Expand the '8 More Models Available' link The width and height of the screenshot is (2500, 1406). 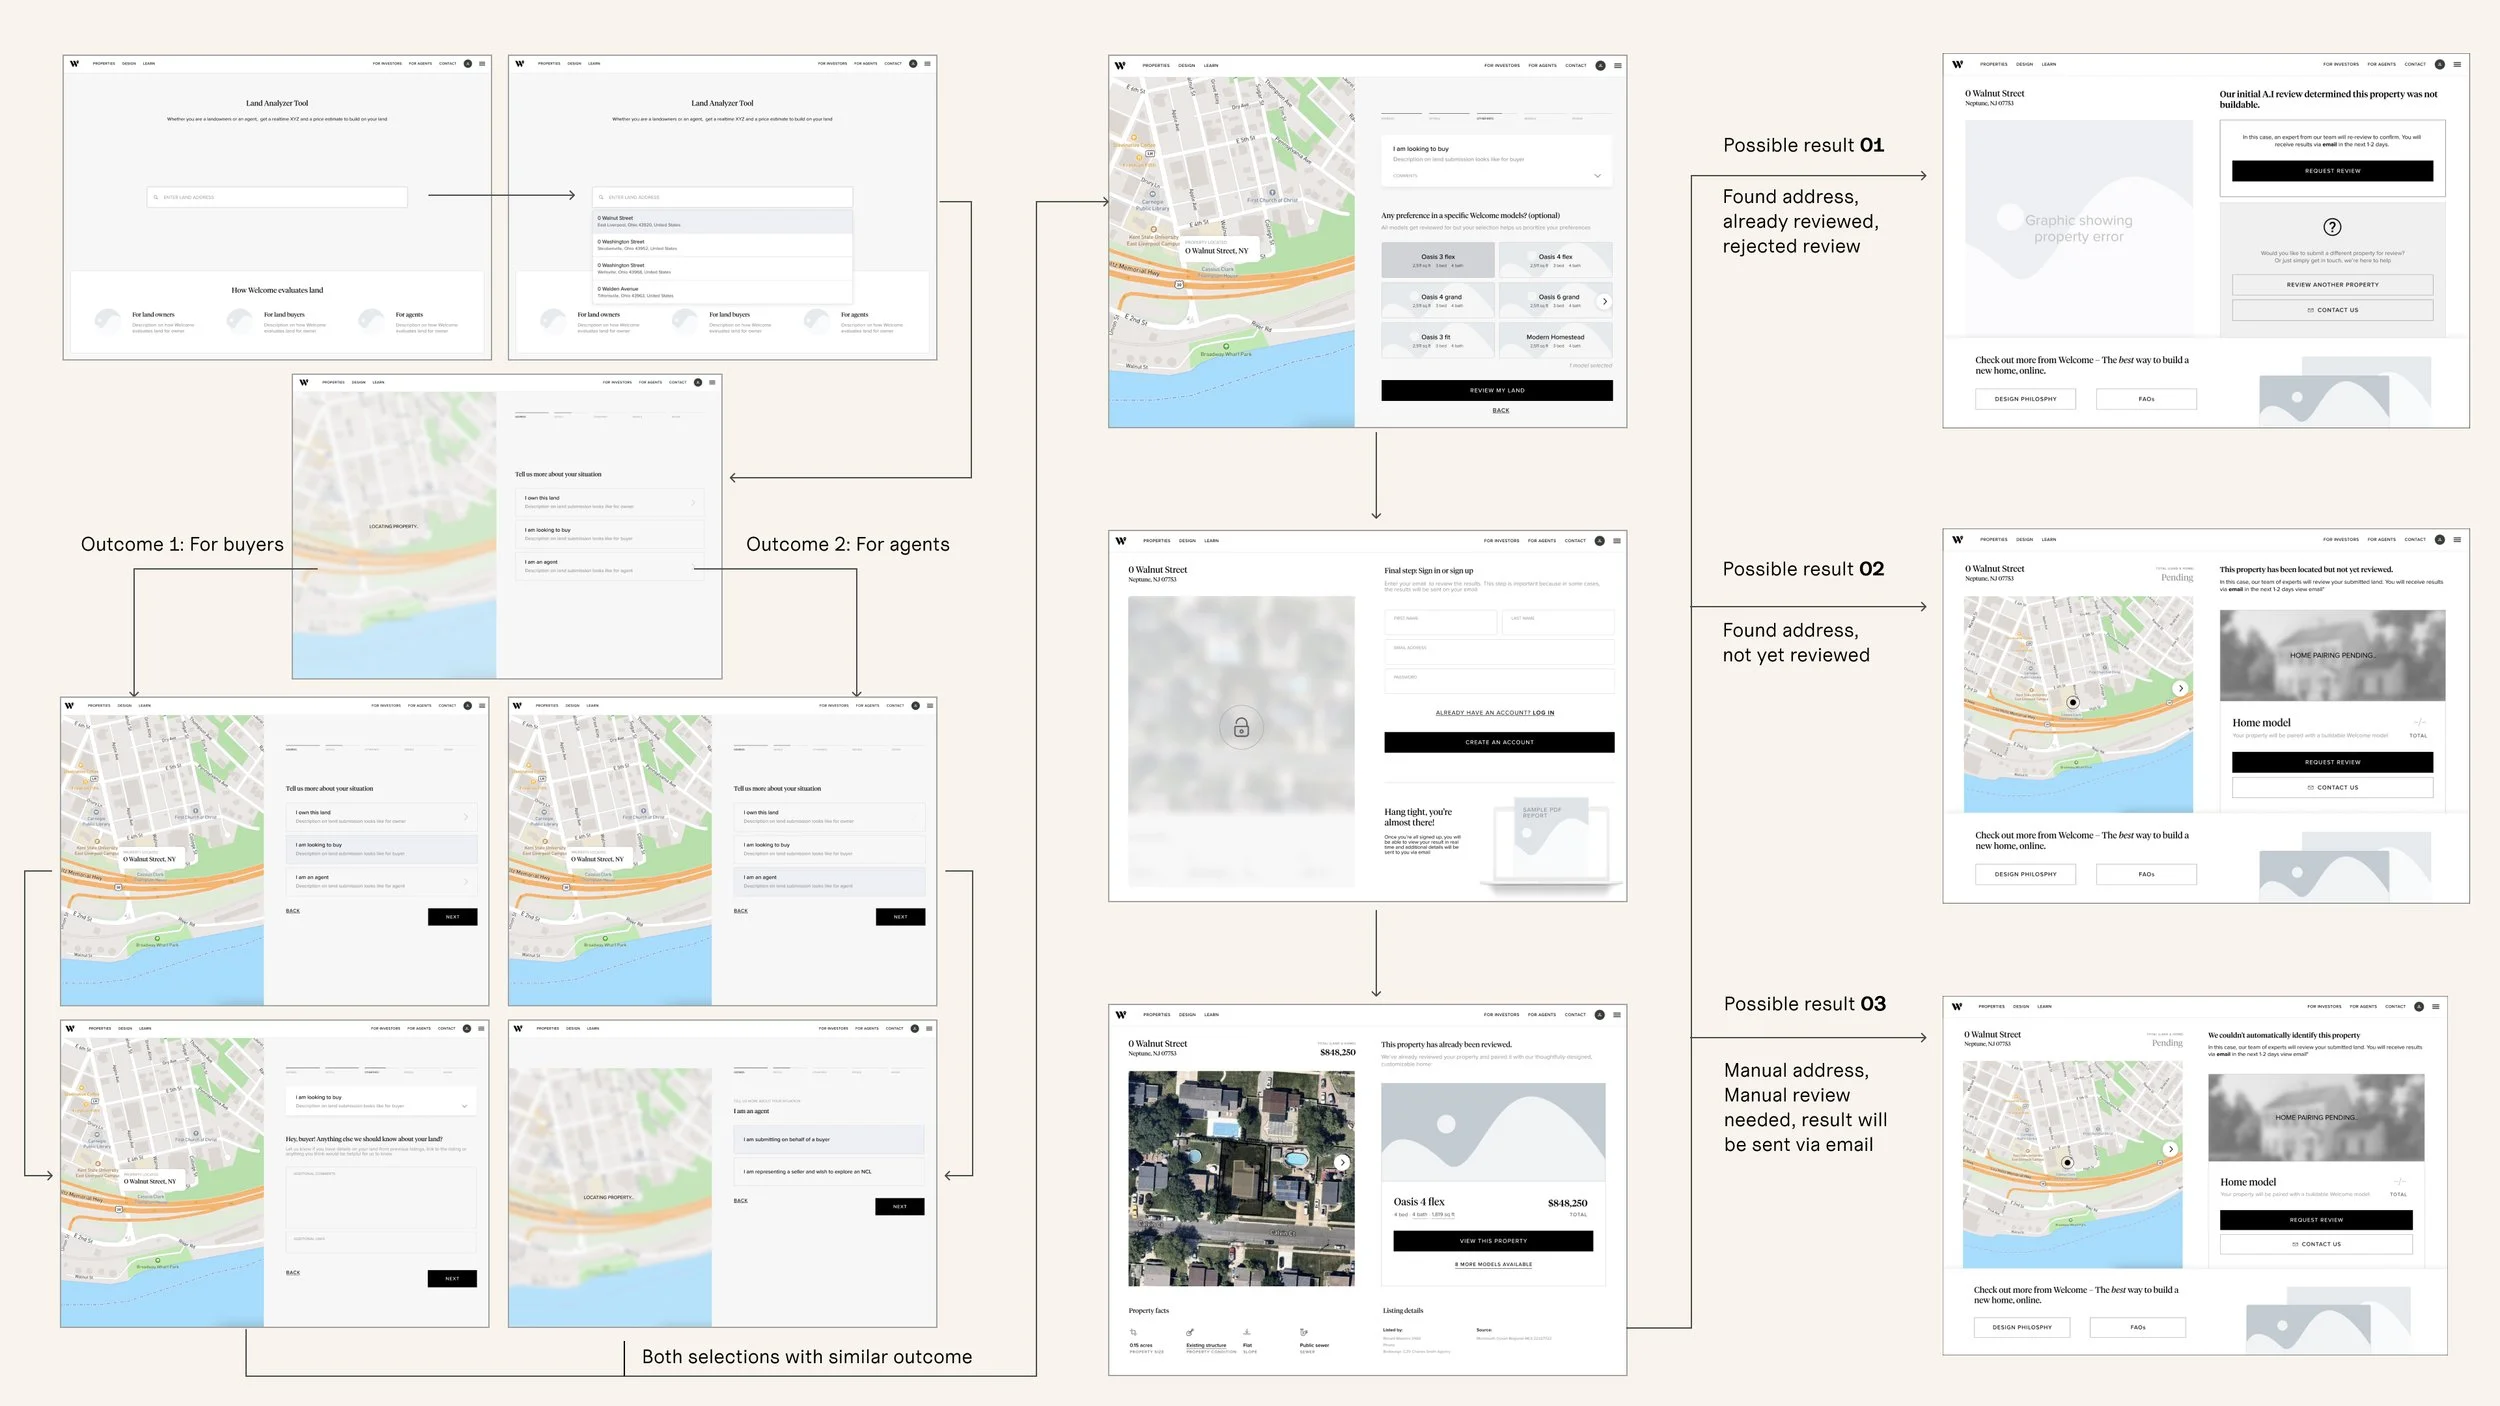click(1495, 1264)
